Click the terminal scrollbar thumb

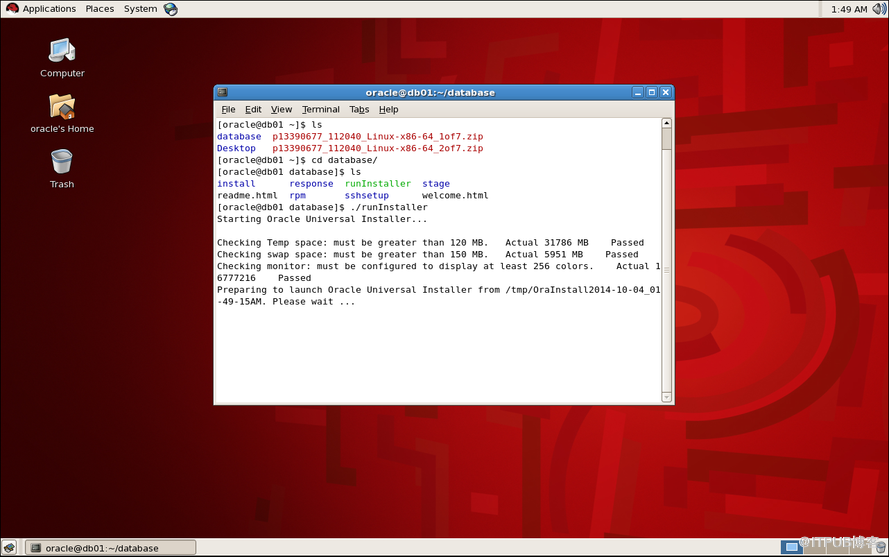(x=667, y=139)
